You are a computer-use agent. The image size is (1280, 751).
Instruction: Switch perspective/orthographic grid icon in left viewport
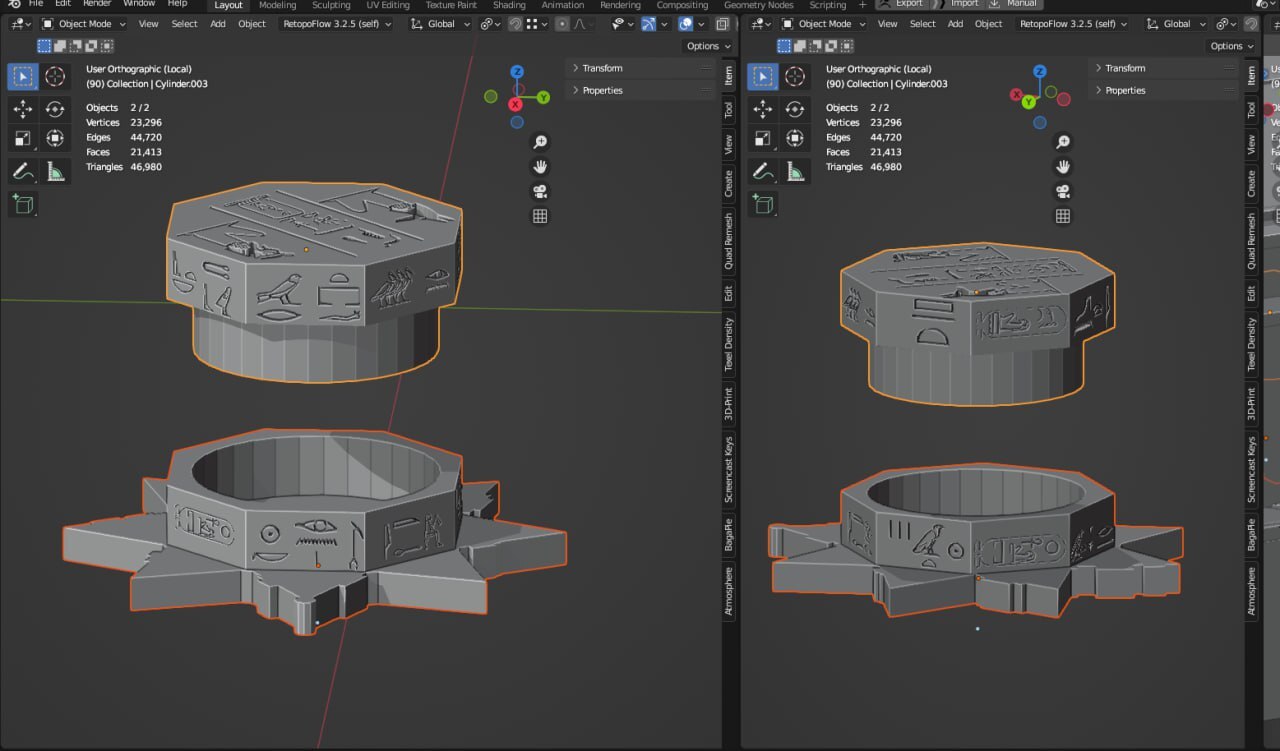[540, 216]
